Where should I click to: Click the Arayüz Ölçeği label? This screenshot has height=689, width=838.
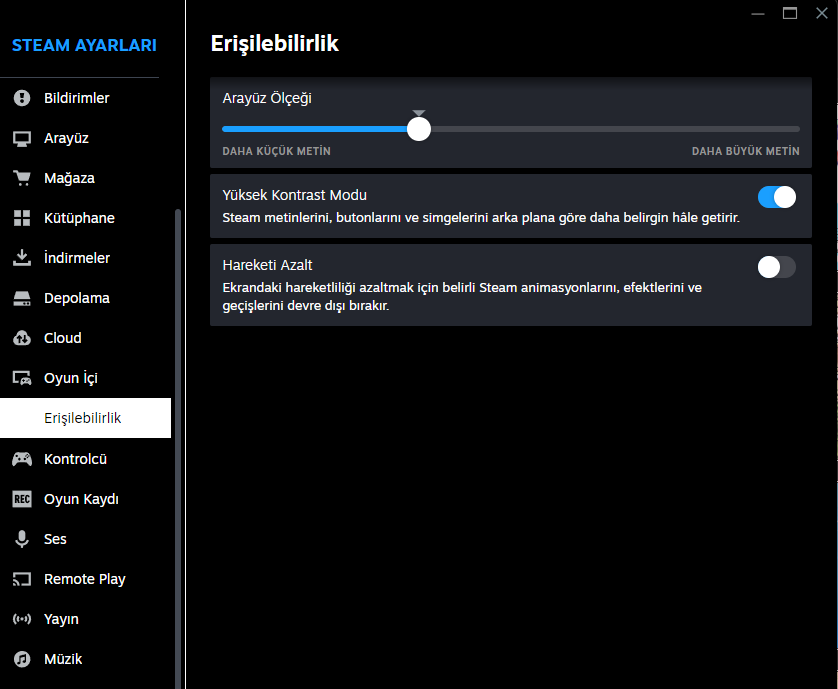[267, 98]
